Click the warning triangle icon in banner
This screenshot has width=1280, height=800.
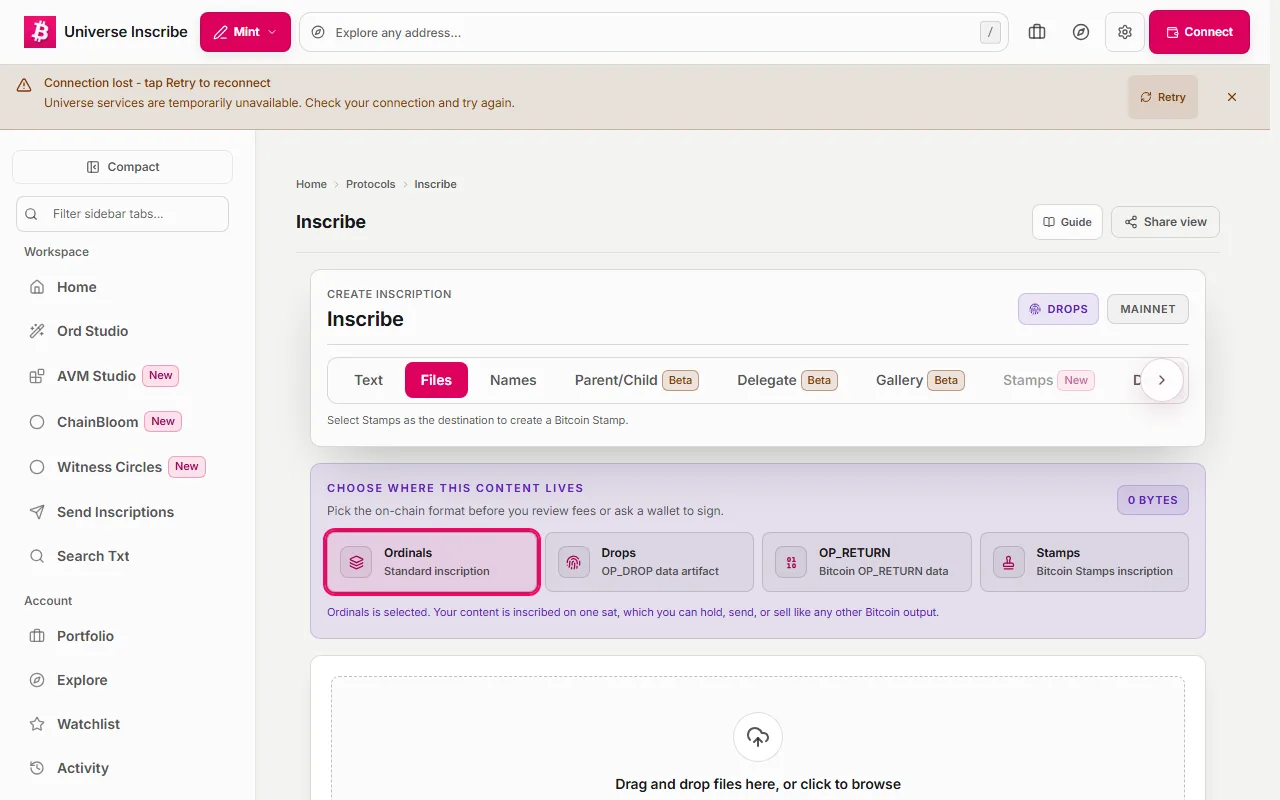click(x=24, y=85)
